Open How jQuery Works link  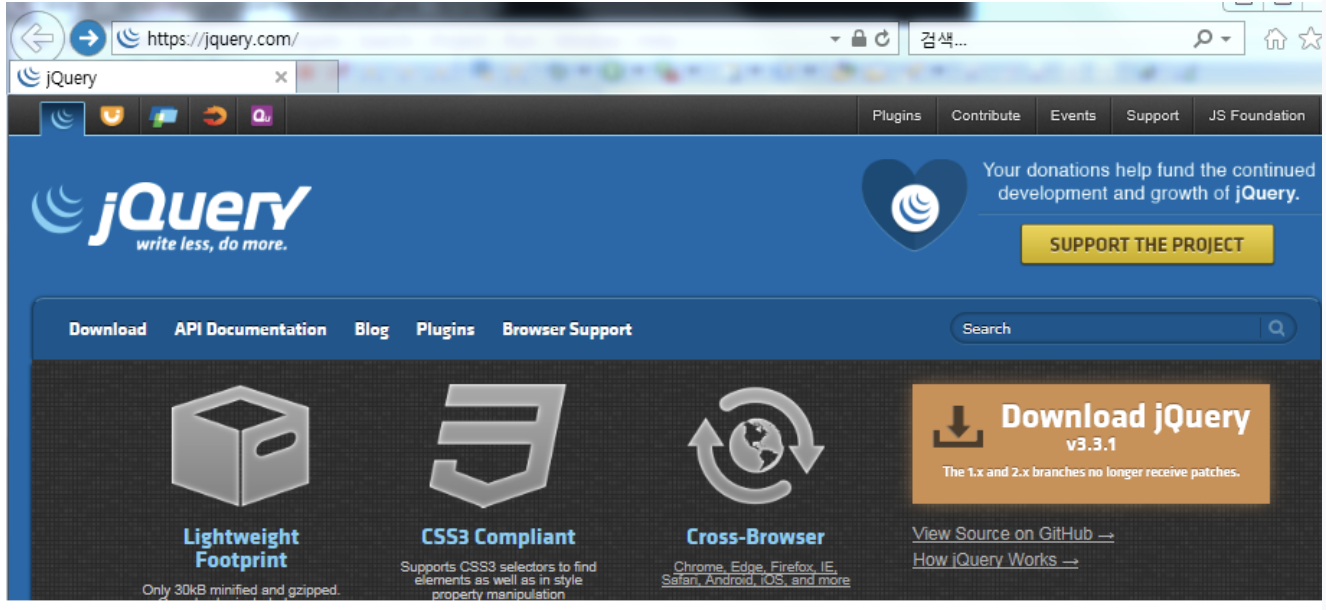(x=995, y=560)
